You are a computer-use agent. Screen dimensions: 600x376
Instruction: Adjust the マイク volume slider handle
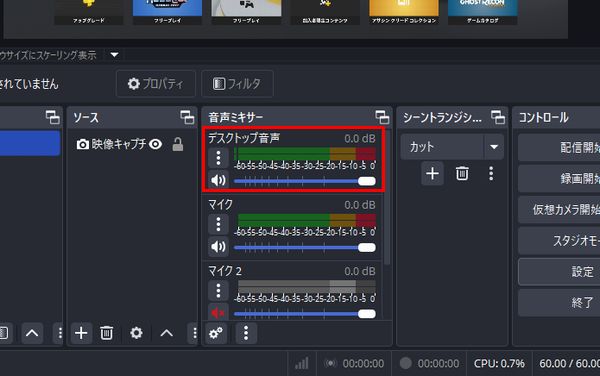coord(367,247)
